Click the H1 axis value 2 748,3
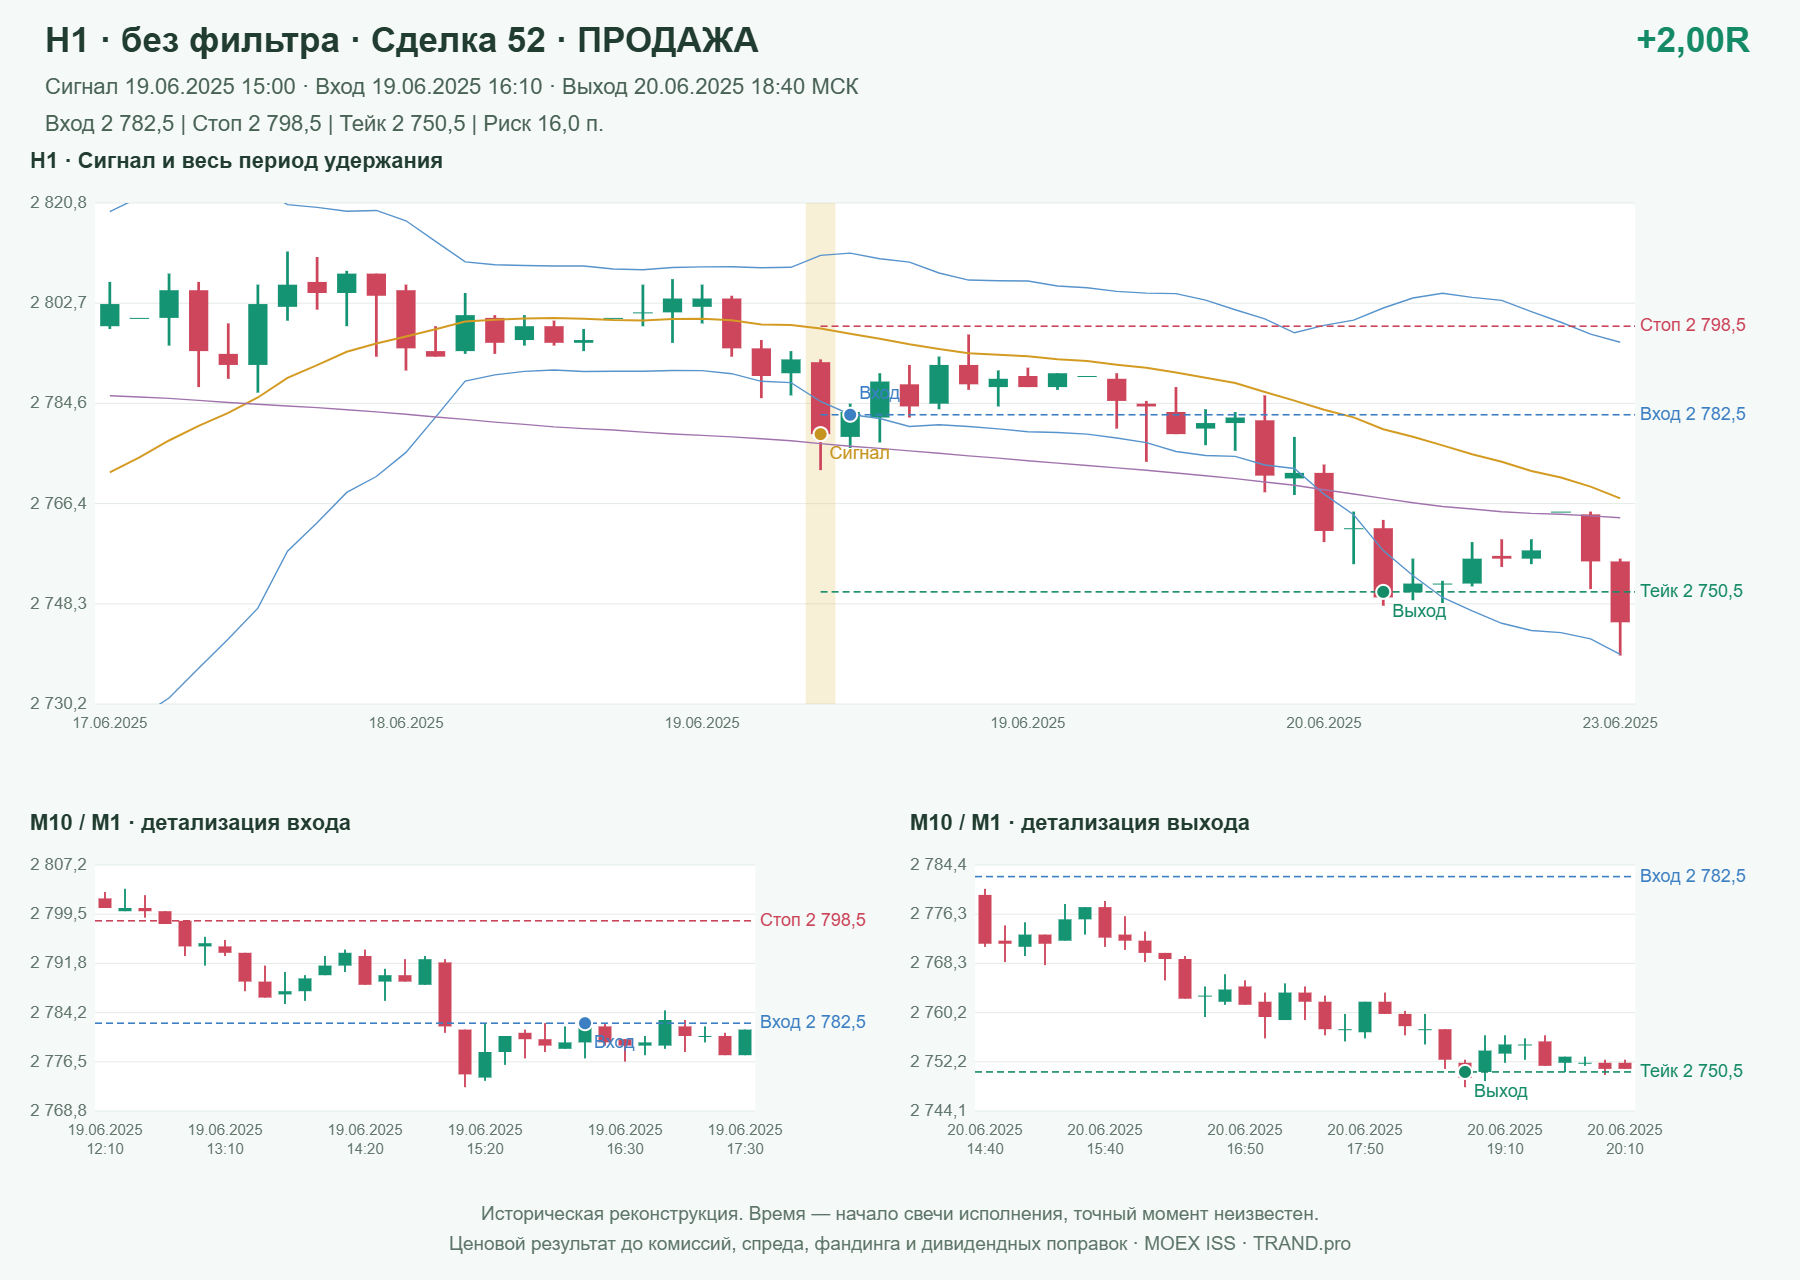Screen dimensions: 1800x1280 [58, 603]
